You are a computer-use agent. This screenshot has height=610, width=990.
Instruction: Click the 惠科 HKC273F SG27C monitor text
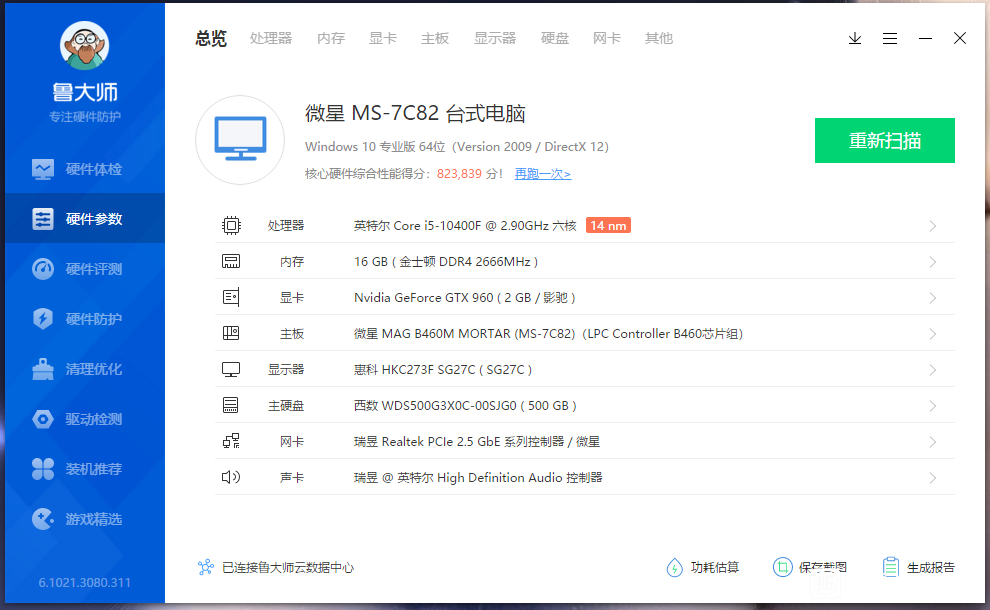click(x=443, y=369)
